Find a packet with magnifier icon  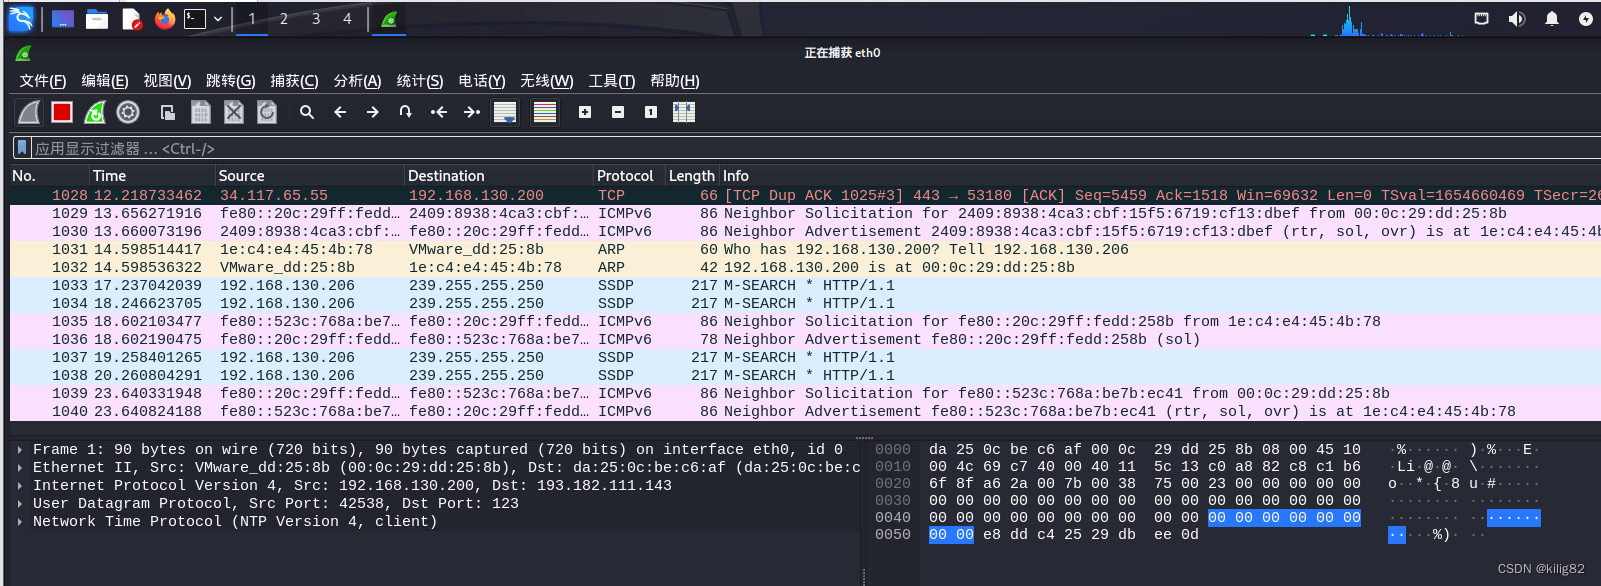(x=307, y=112)
